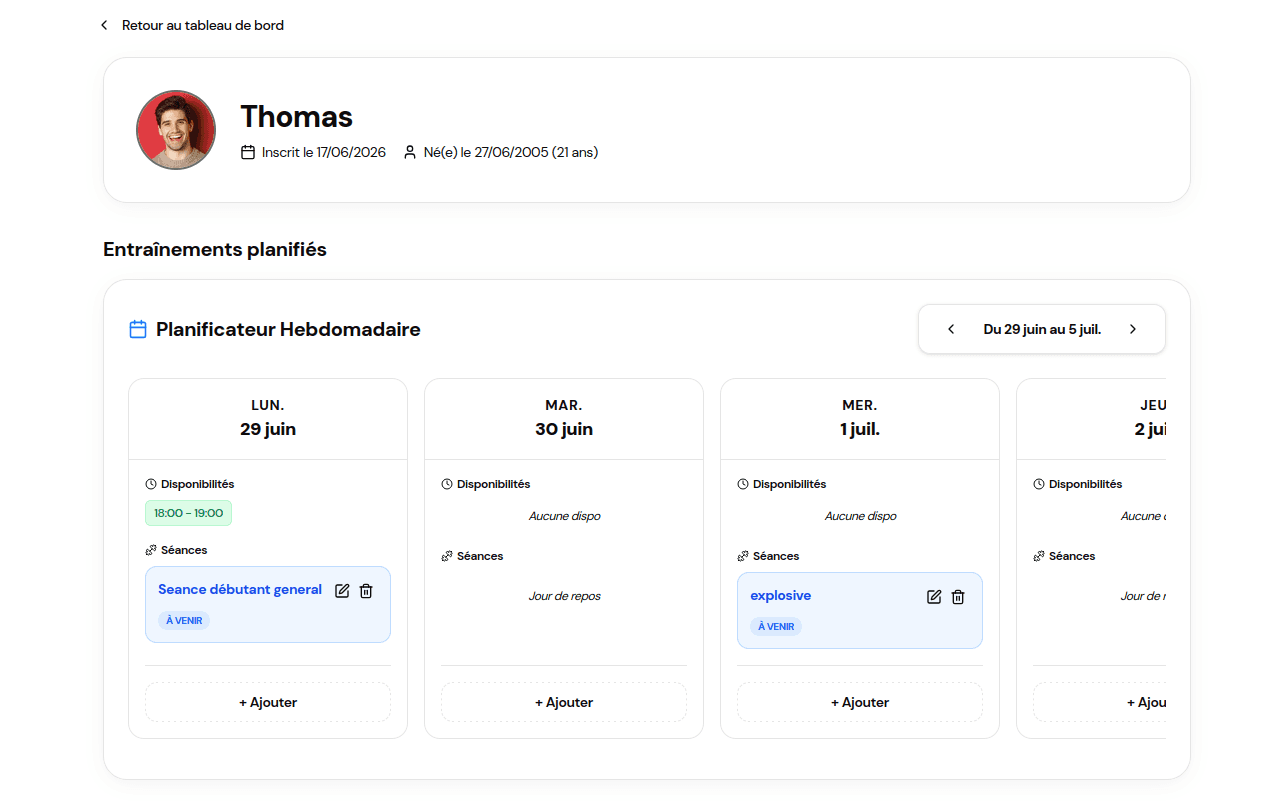Viewport: 1287px width, 809px height.
Task: Click the back arrow near Retour
Action: [x=104, y=25]
